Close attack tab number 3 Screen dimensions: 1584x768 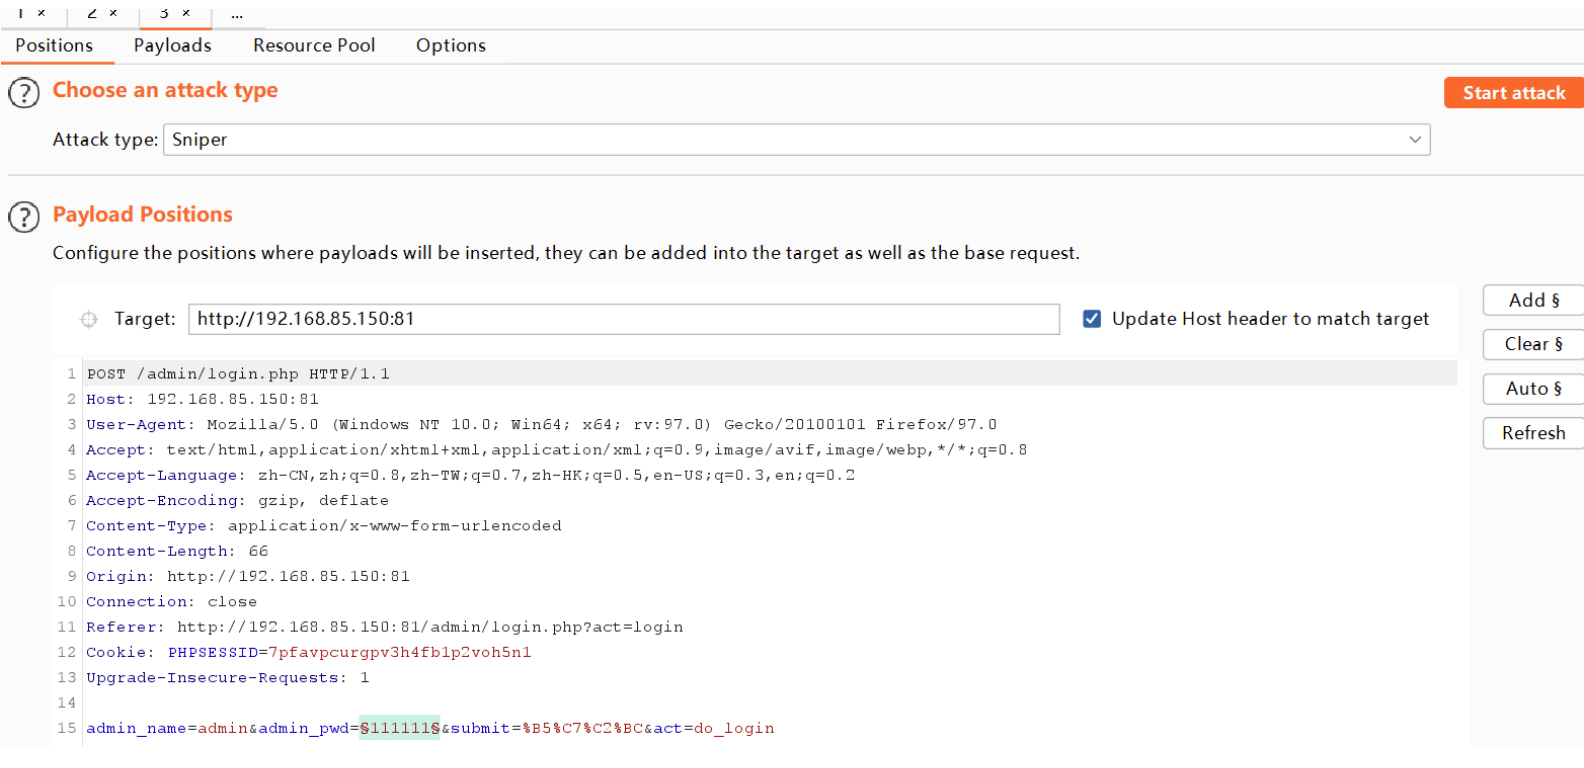186,13
